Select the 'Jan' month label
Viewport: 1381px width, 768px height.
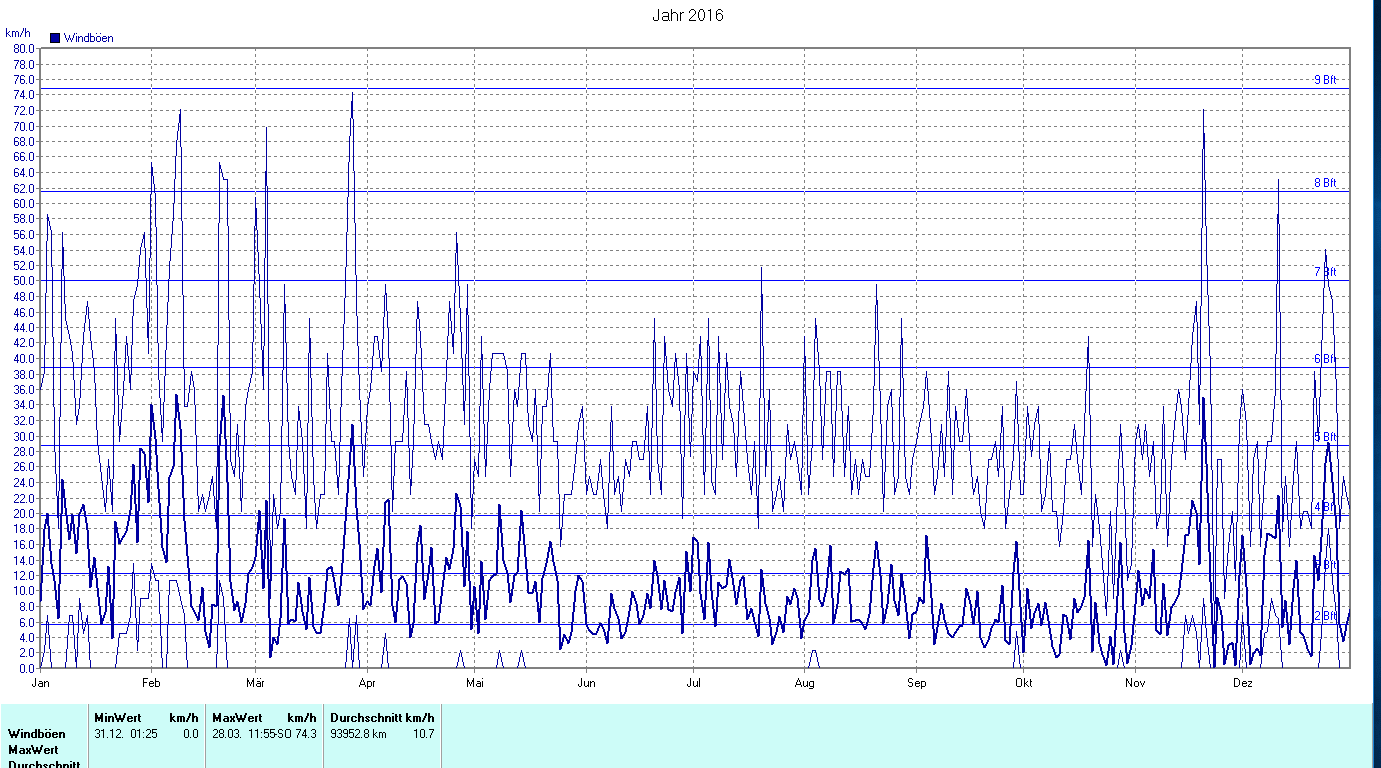tap(41, 683)
